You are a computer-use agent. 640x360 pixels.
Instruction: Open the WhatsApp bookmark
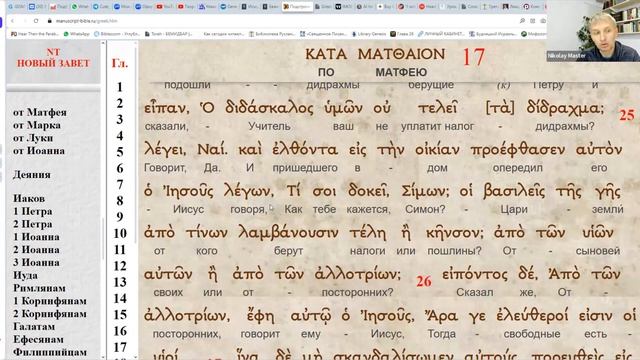(x=77, y=34)
